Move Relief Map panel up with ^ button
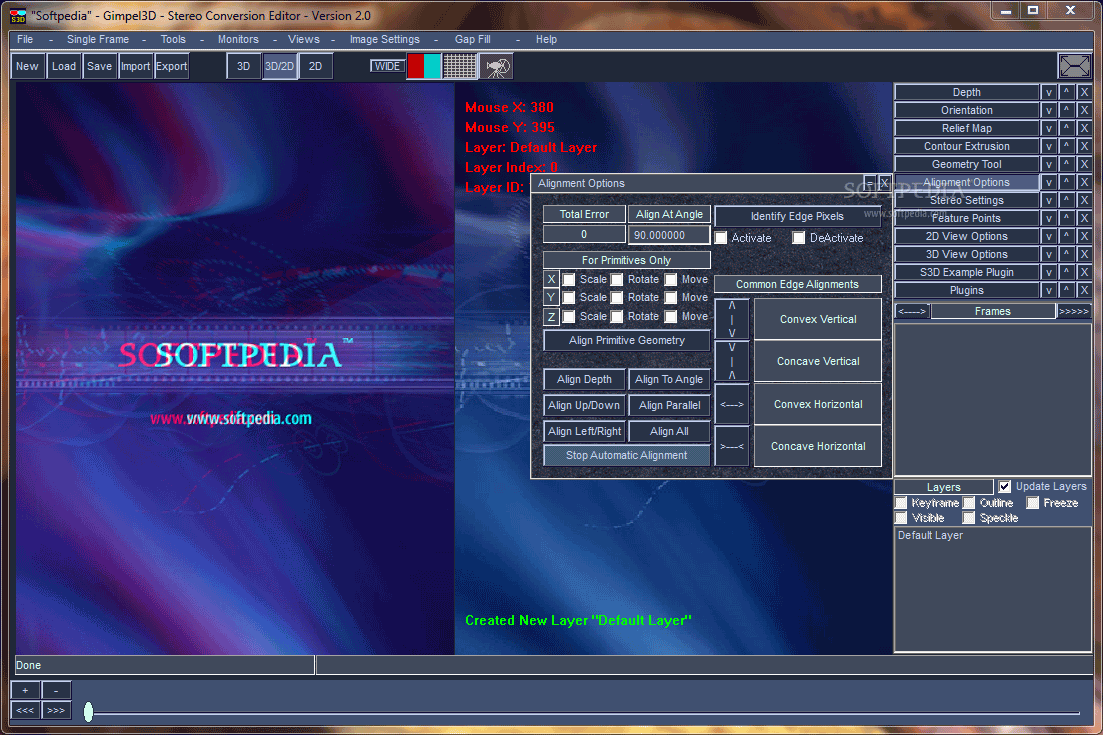The image size is (1103, 735). point(1066,128)
